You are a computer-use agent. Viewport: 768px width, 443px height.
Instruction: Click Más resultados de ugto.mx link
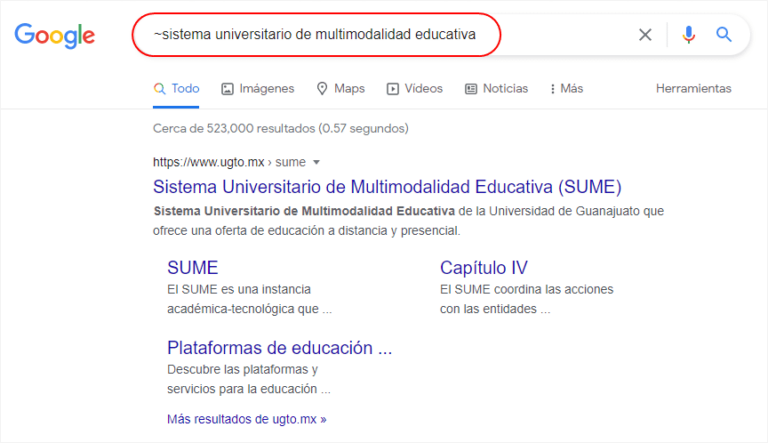tap(247, 419)
